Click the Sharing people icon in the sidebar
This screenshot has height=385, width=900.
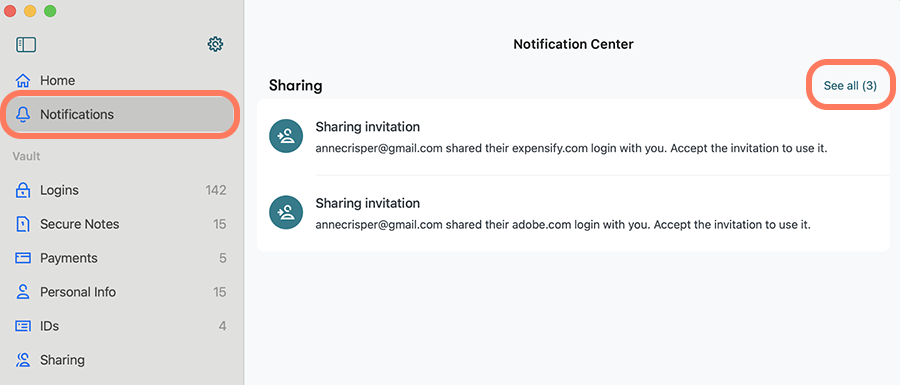(23, 360)
